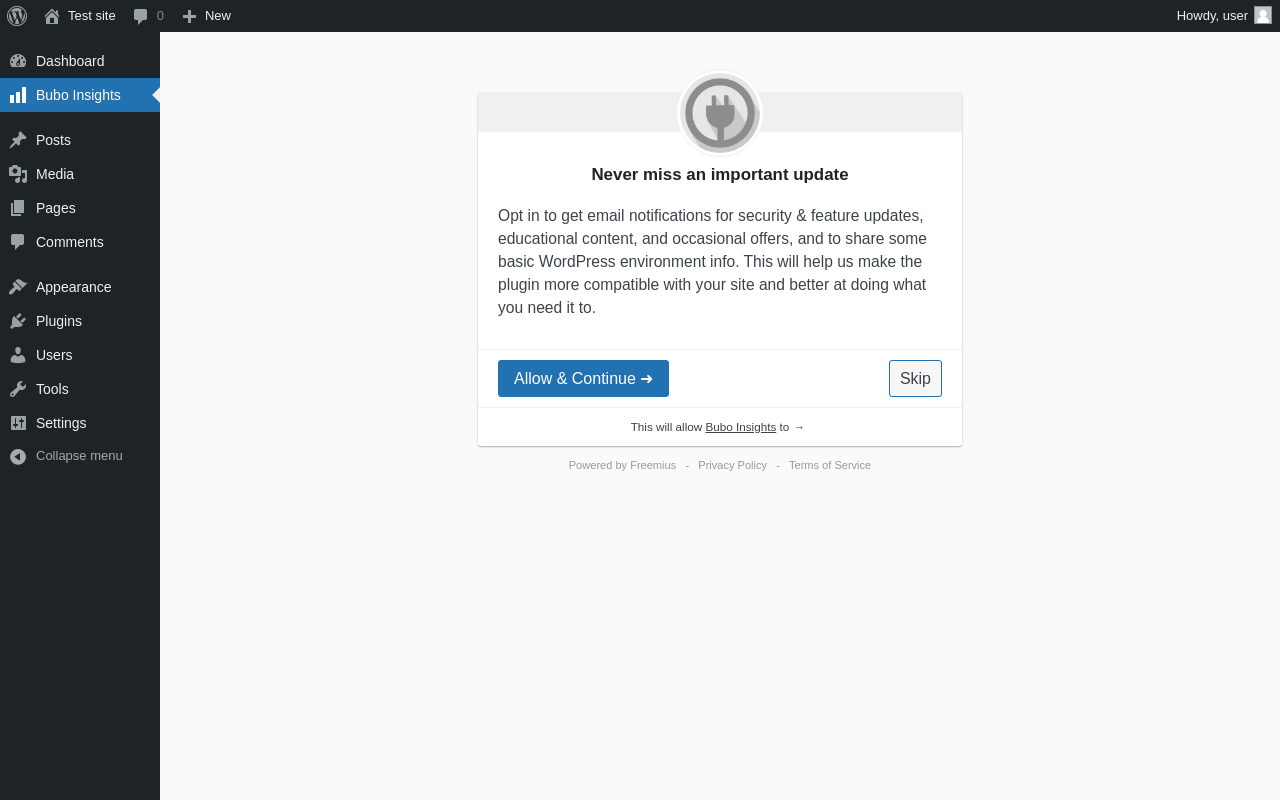
Task: Click the Settings sliders icon
Action: pyautogui.click(x=18, y=423)
